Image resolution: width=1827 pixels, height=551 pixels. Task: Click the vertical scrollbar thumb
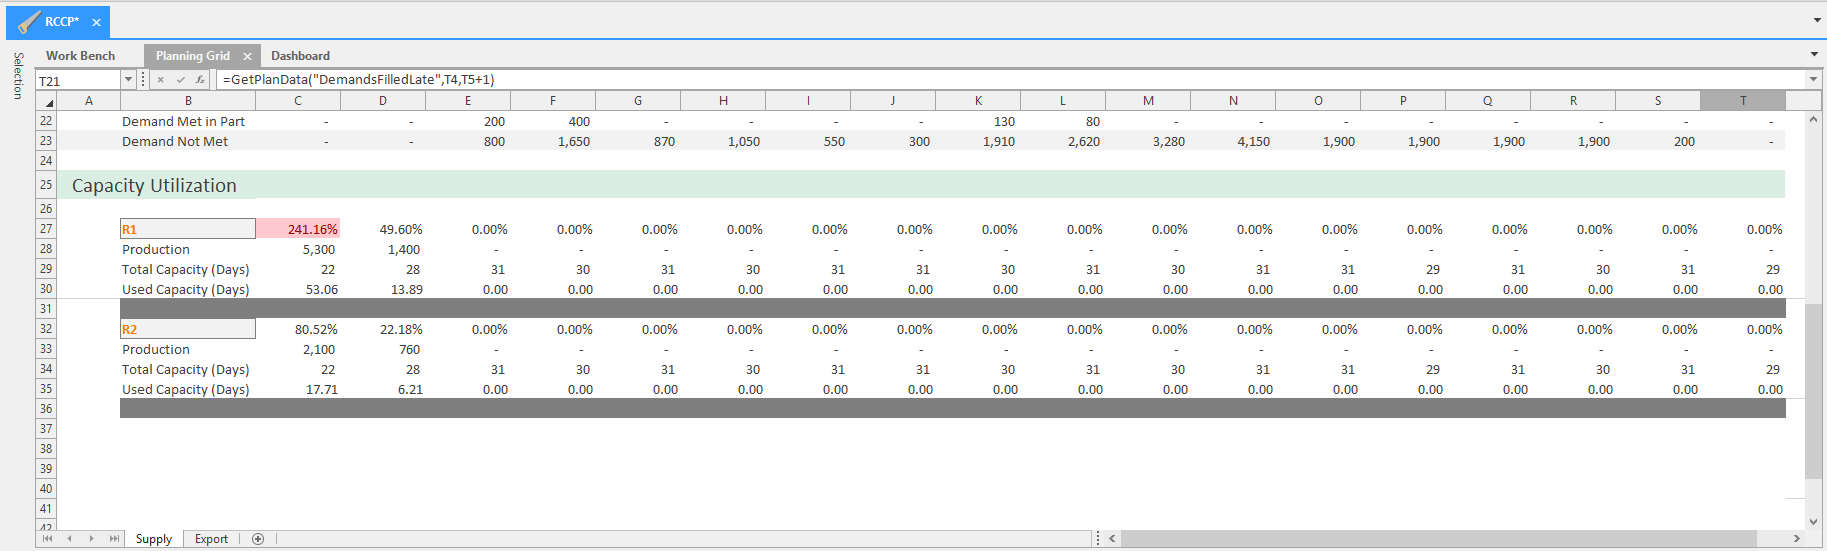pos(1814,391)
